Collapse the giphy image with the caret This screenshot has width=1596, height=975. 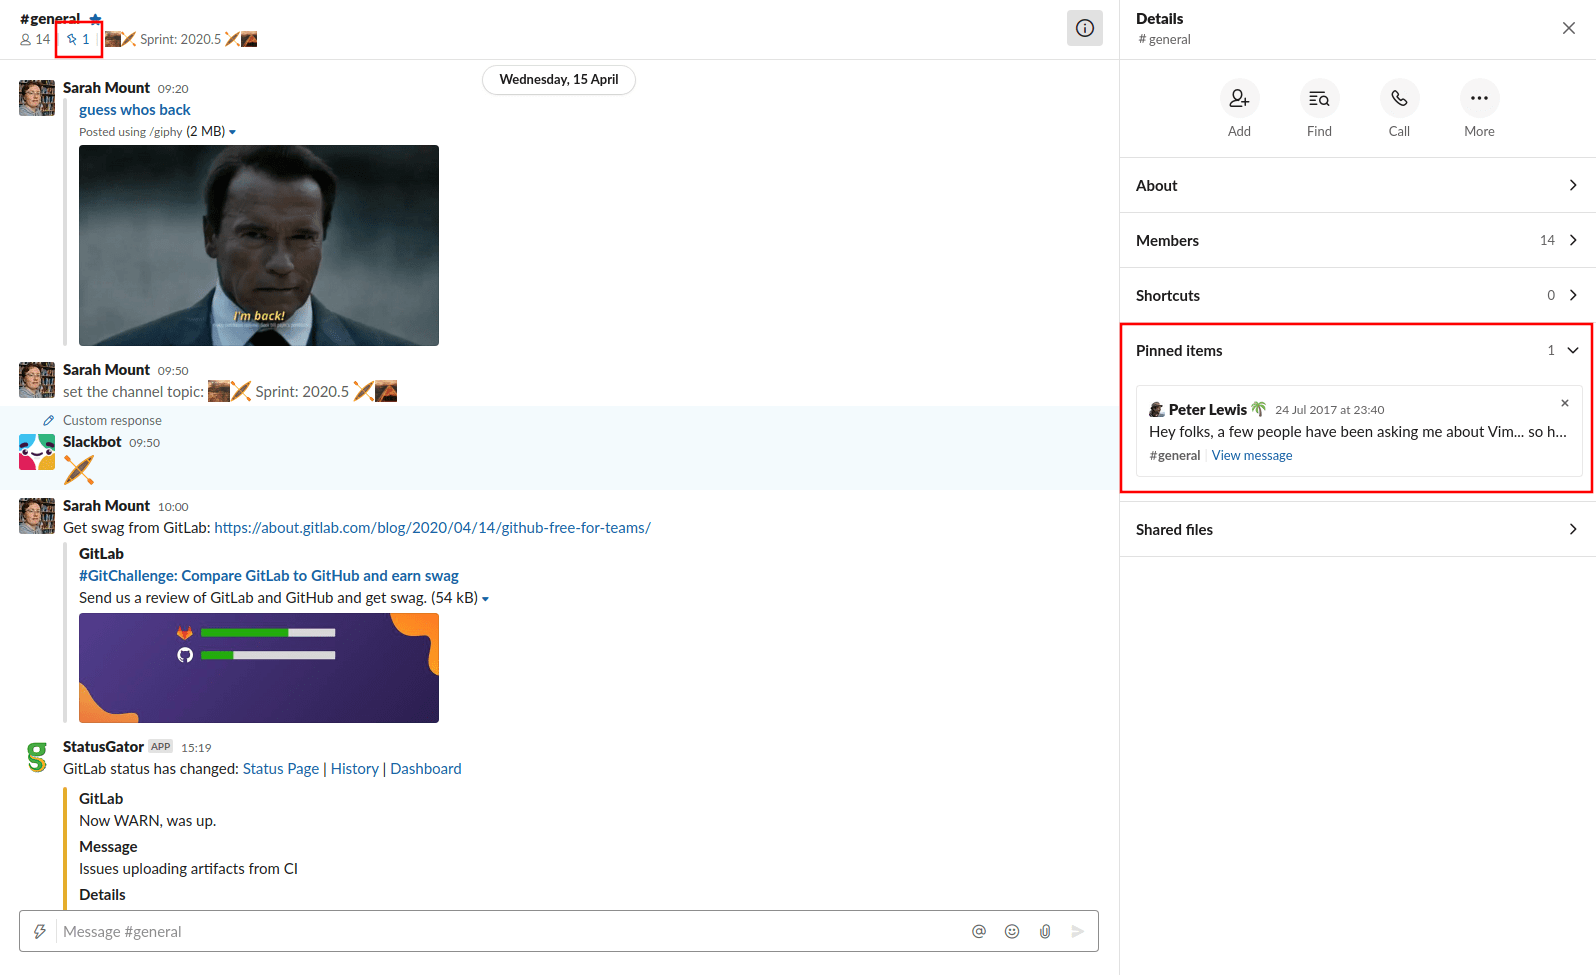[x=233, y=132]
